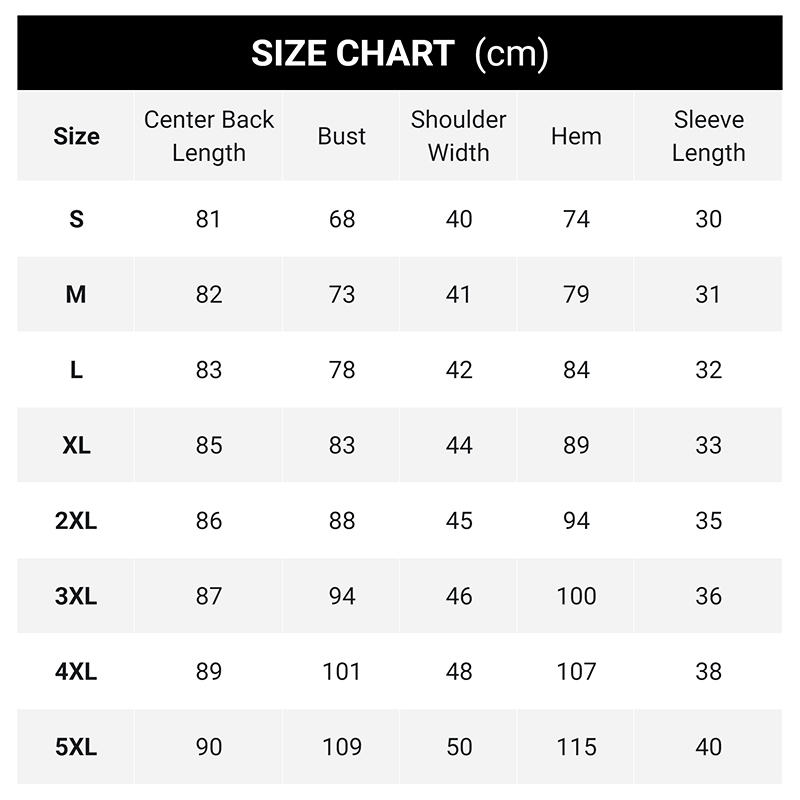Click the Shoulder Width column header

(x=458, y=136)
